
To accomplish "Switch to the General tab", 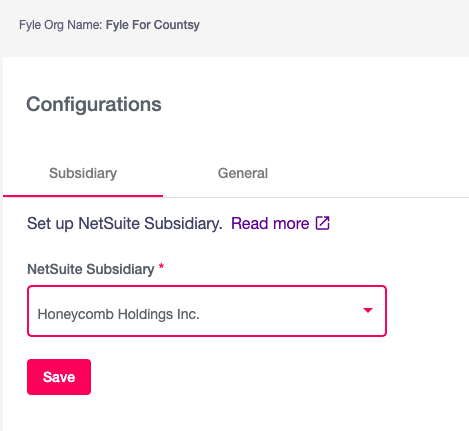I will tap(243, 173).
